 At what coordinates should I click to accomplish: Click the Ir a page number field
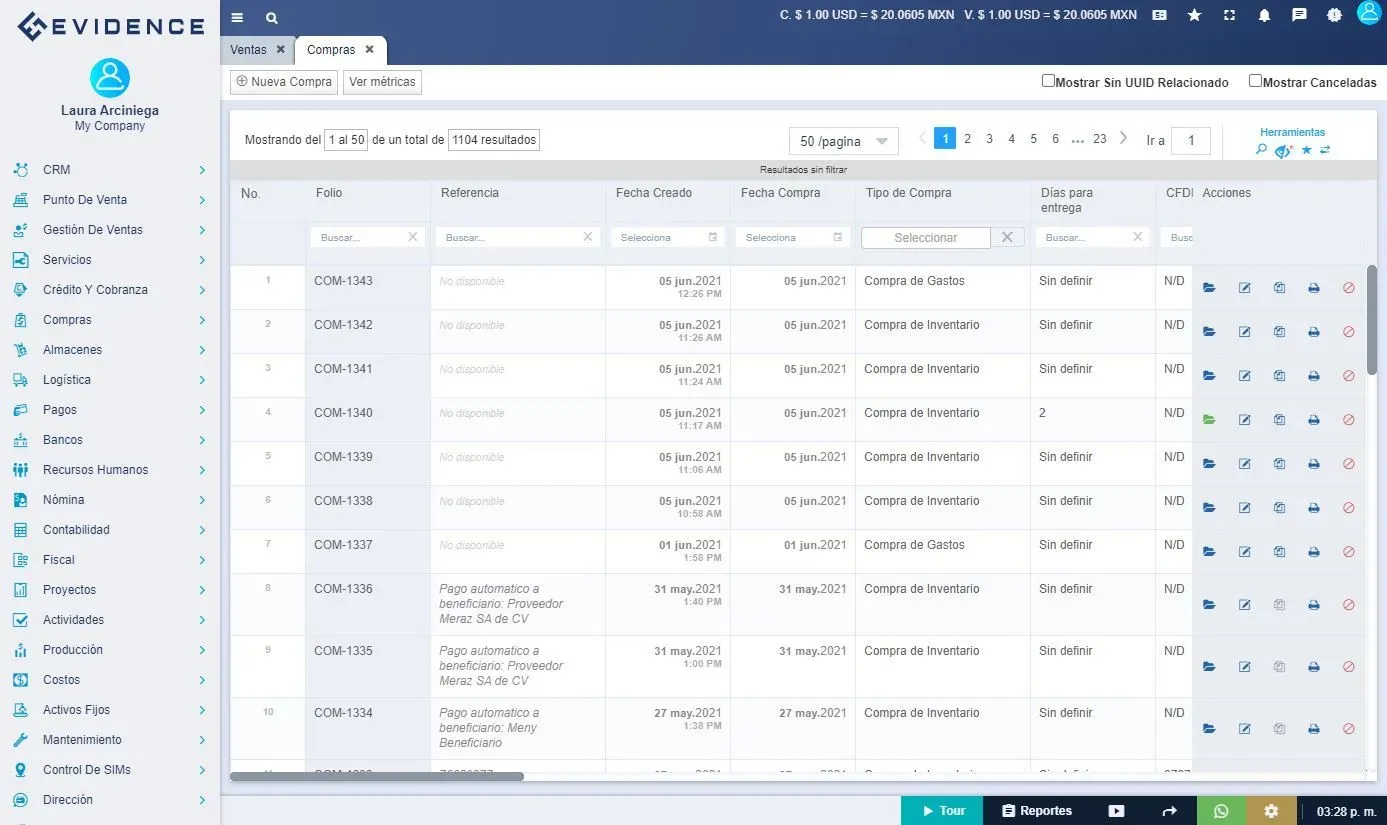pos(1190,141)
